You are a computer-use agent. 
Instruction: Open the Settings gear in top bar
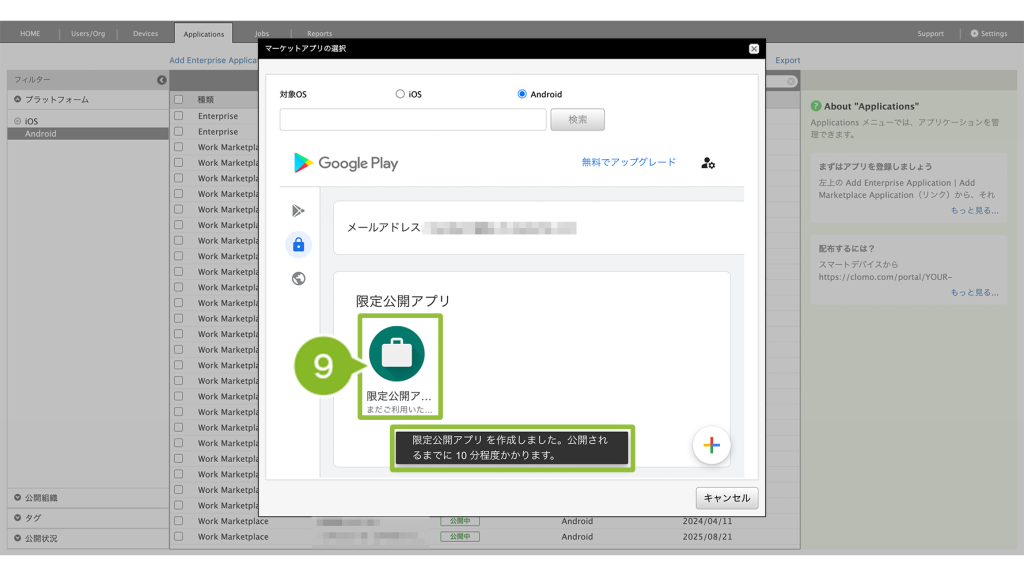click(x=988, y=33)
